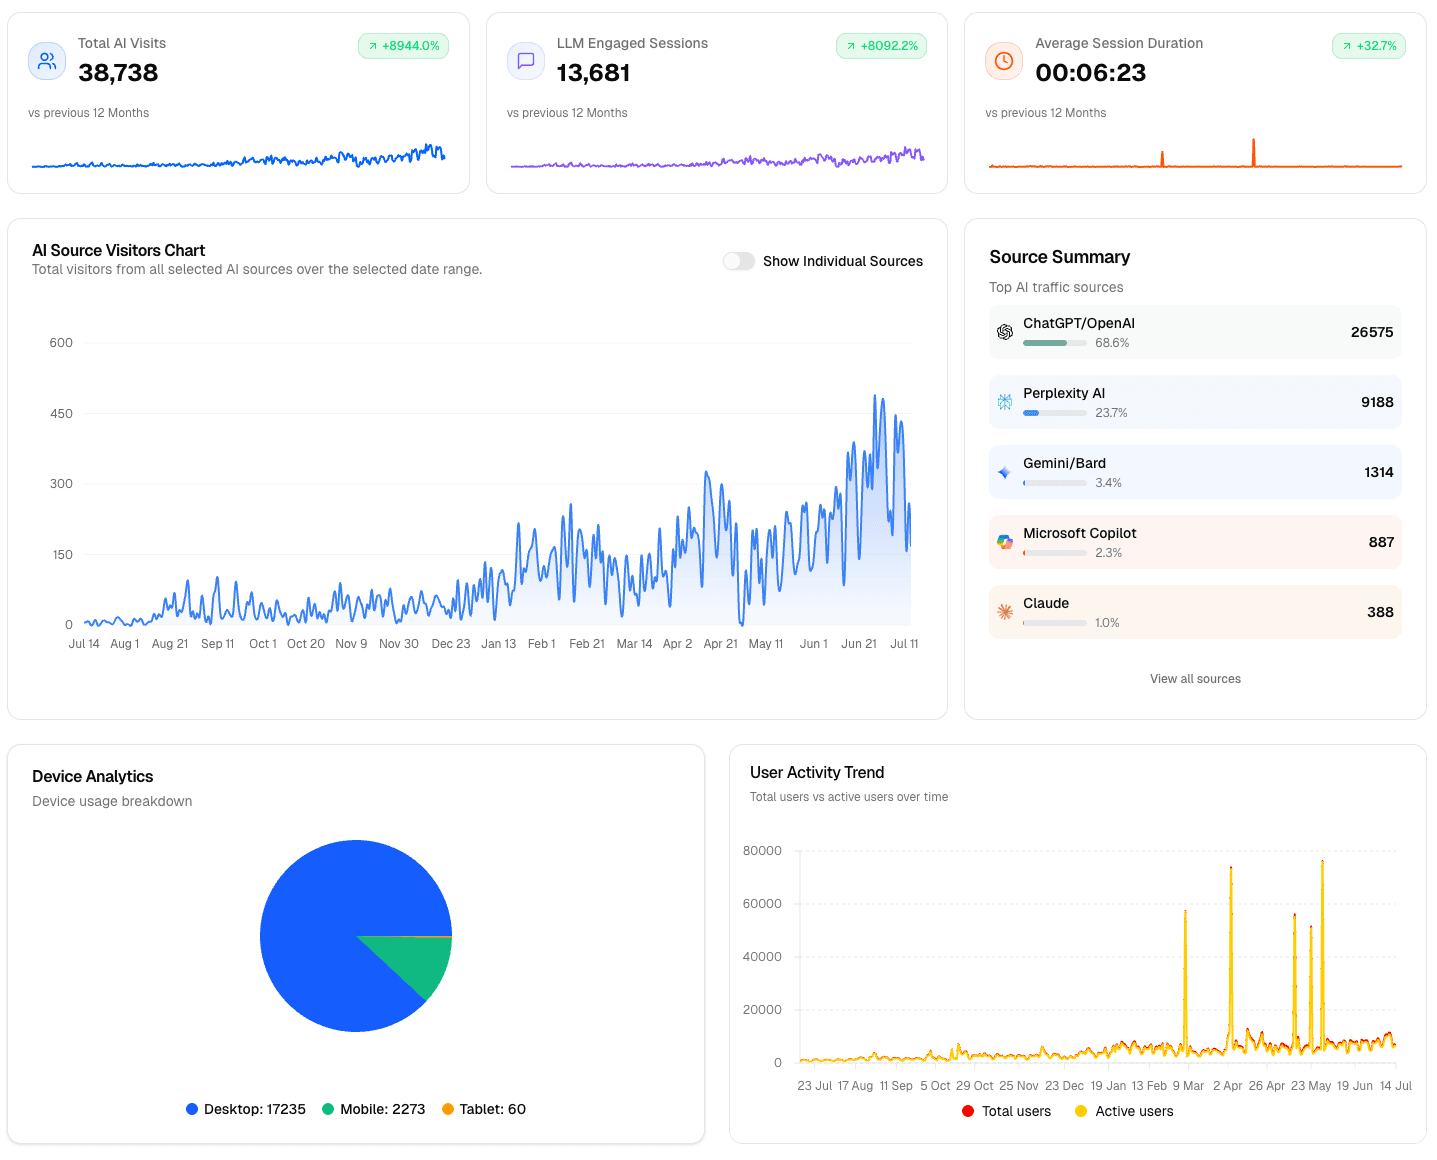Enable Show Individual Sources
This screenshot has width=1437, height=1160.
739,261
